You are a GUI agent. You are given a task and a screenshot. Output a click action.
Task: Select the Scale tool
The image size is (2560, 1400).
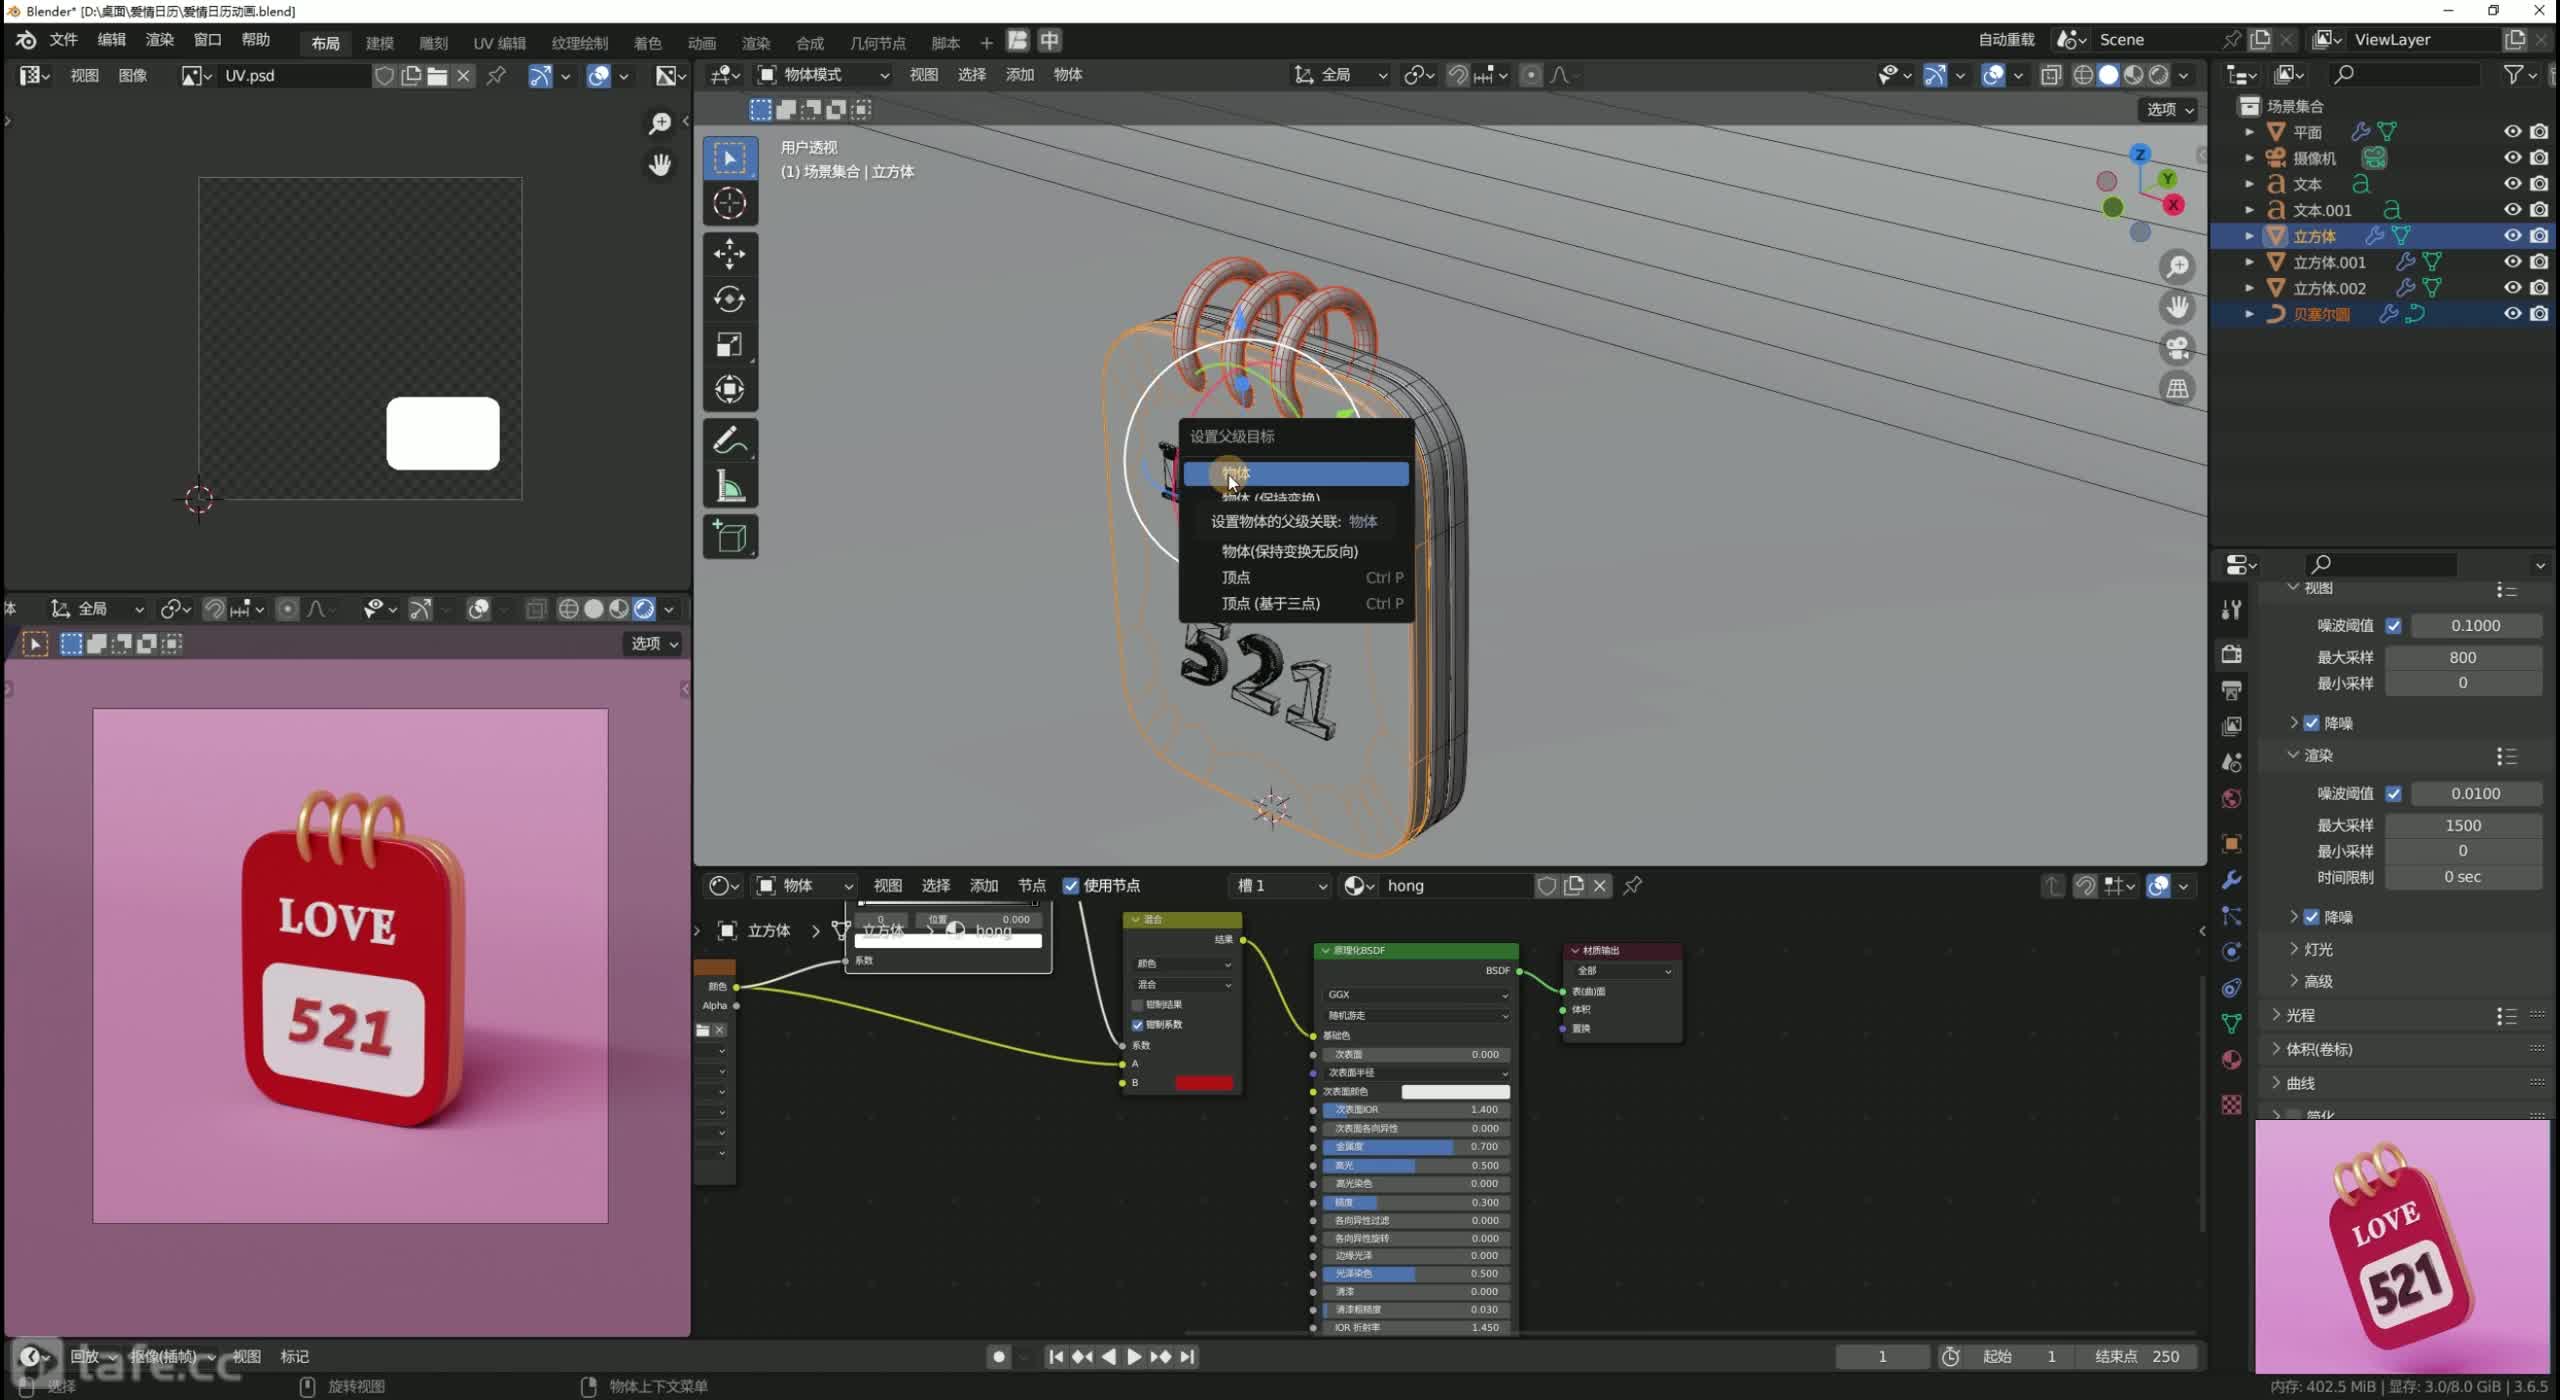click(730, 344)
